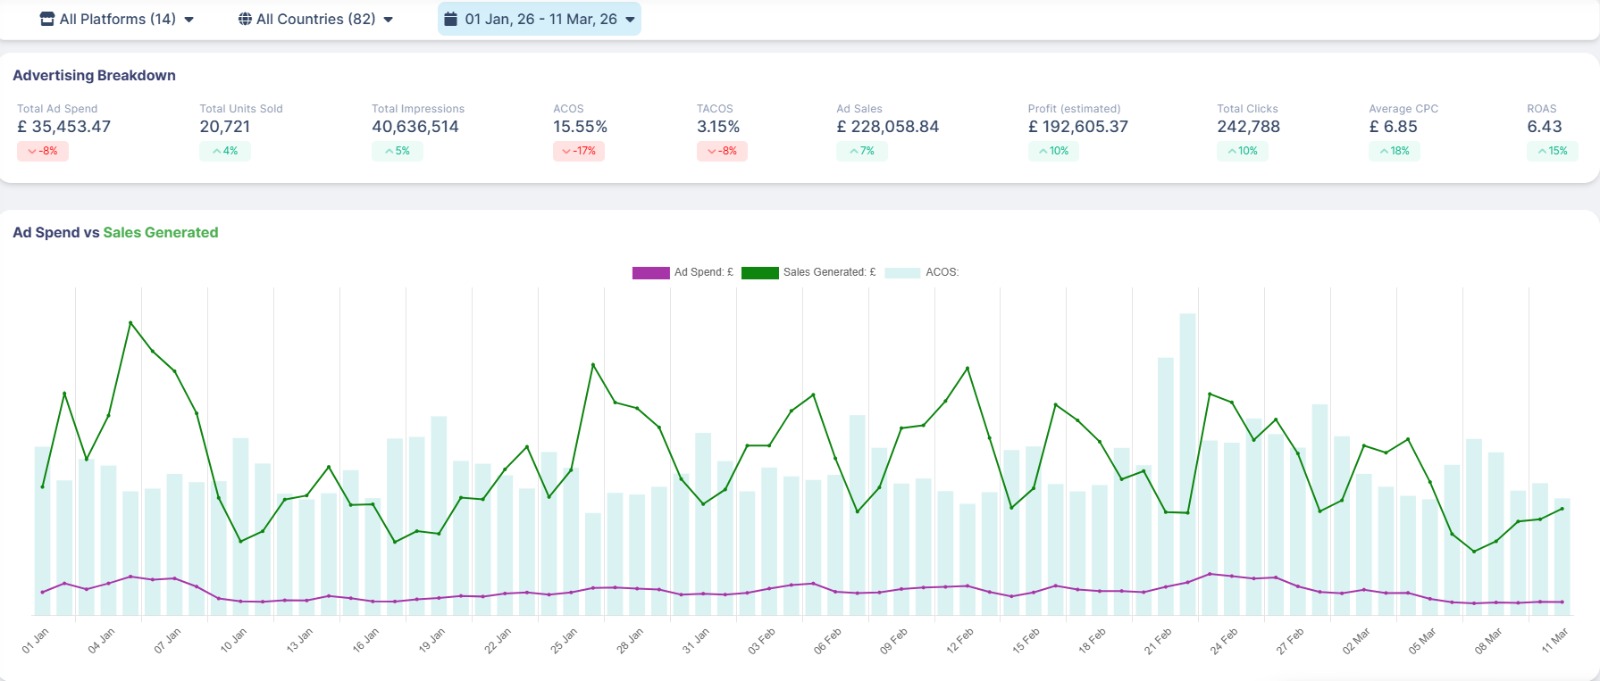1600x681 pixels.
Task: Click the purple Ad Spend legend swatch
Action: [x=651, y=272]
